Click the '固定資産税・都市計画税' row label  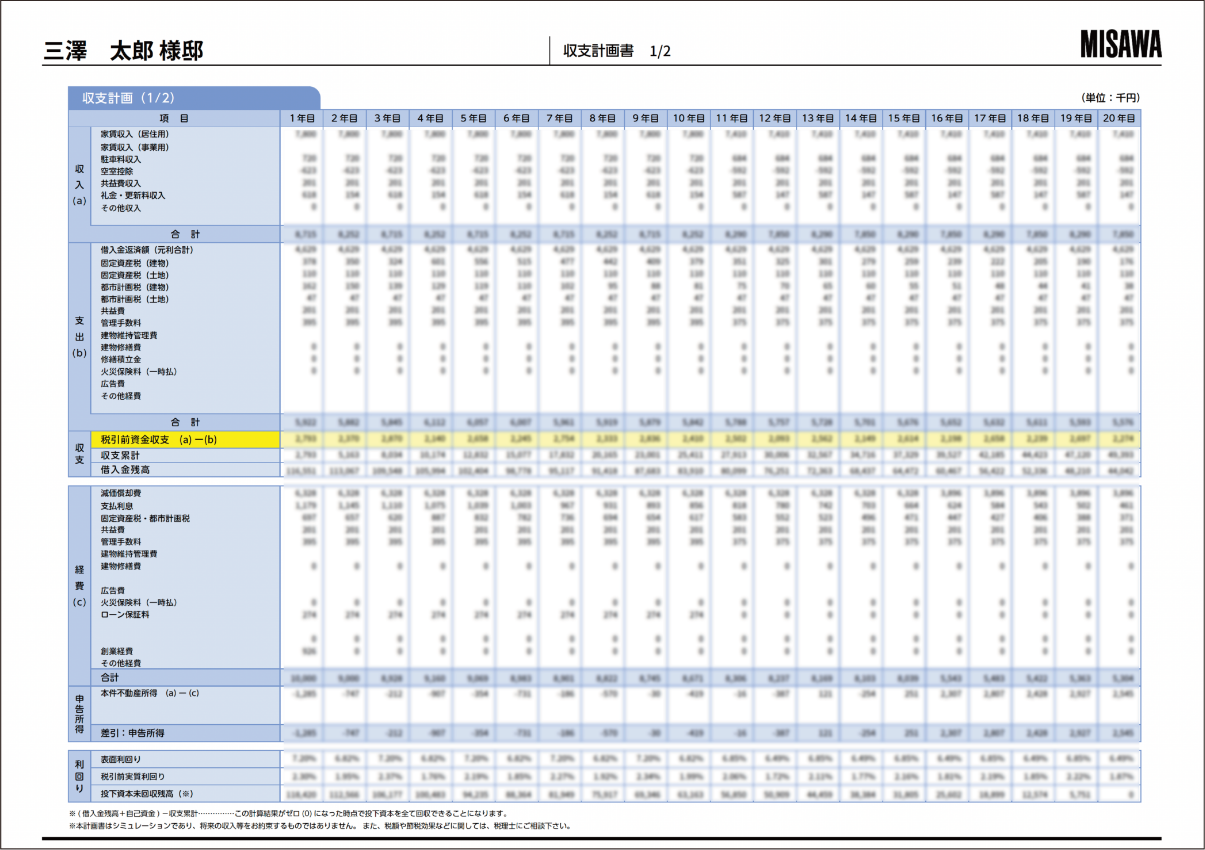(x=145, y=518)
